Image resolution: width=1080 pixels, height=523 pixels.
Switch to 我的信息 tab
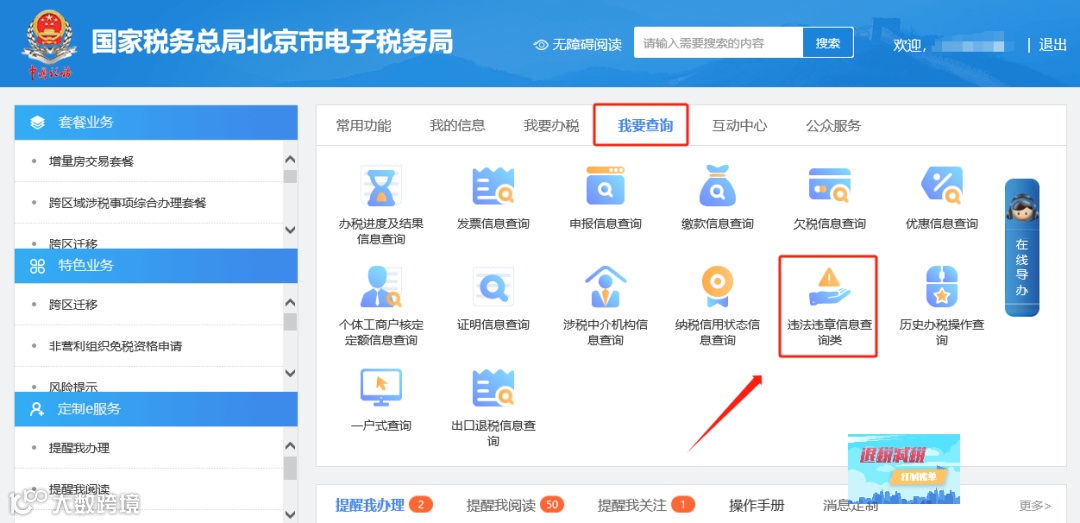(x=457, y=125)
